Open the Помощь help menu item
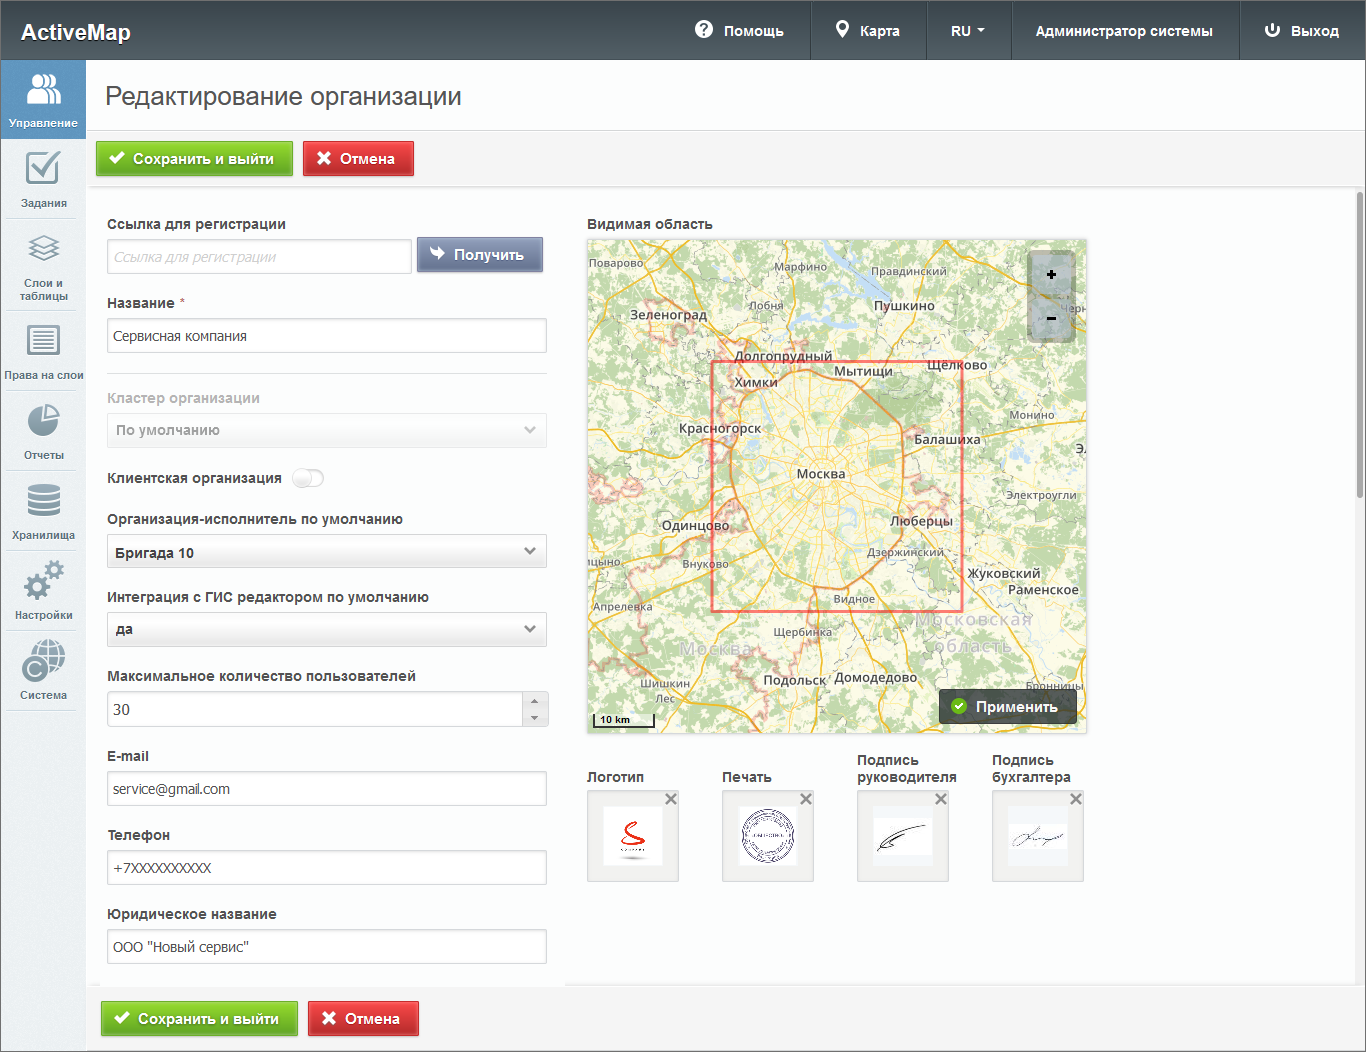The height and width of the screenshot is (1052, 1366). coord(739,31)
